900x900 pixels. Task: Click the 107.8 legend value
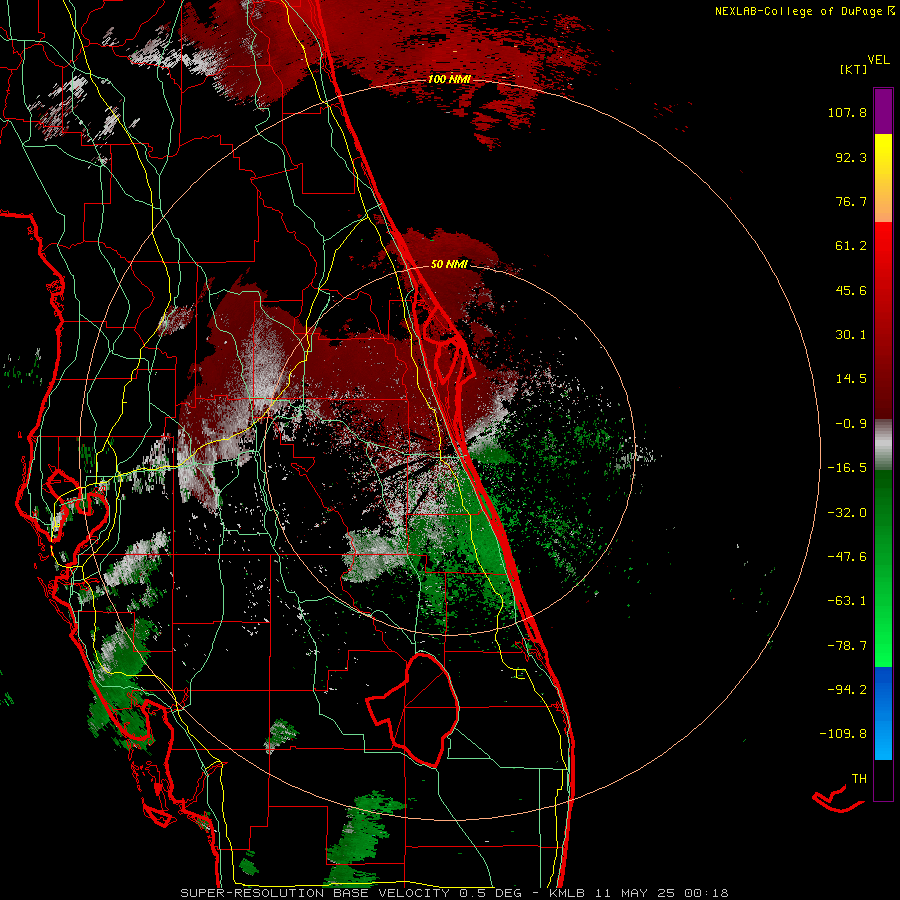(847, 112)
